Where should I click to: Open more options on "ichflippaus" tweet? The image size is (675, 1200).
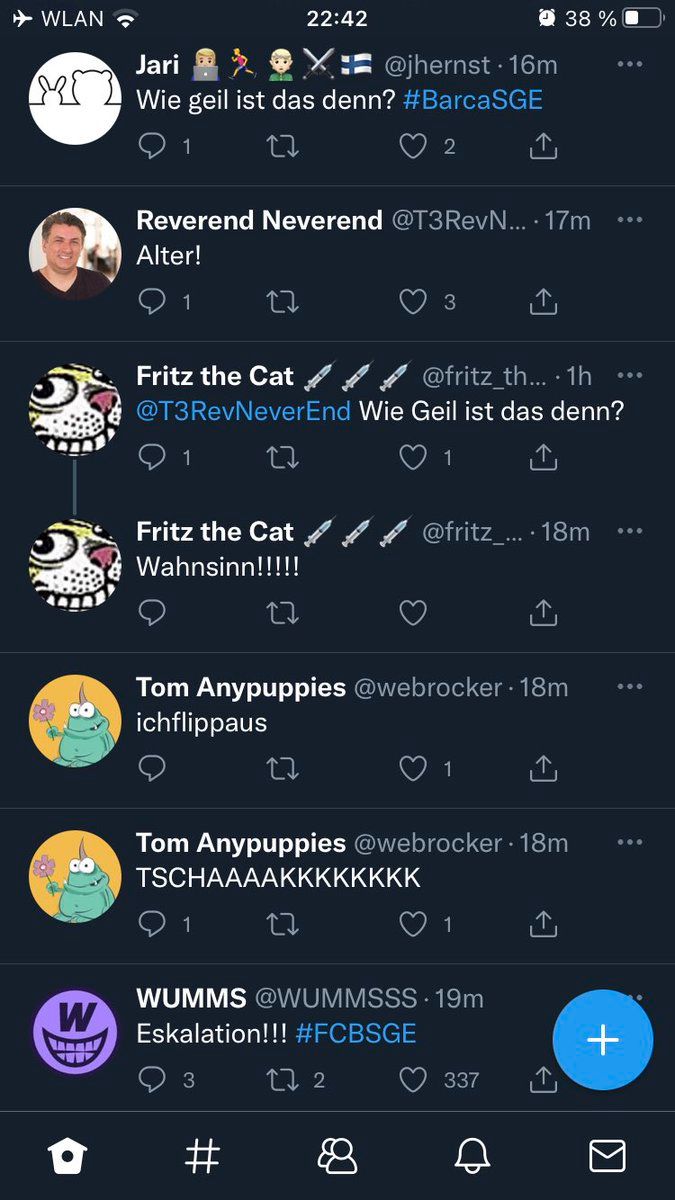629,686
